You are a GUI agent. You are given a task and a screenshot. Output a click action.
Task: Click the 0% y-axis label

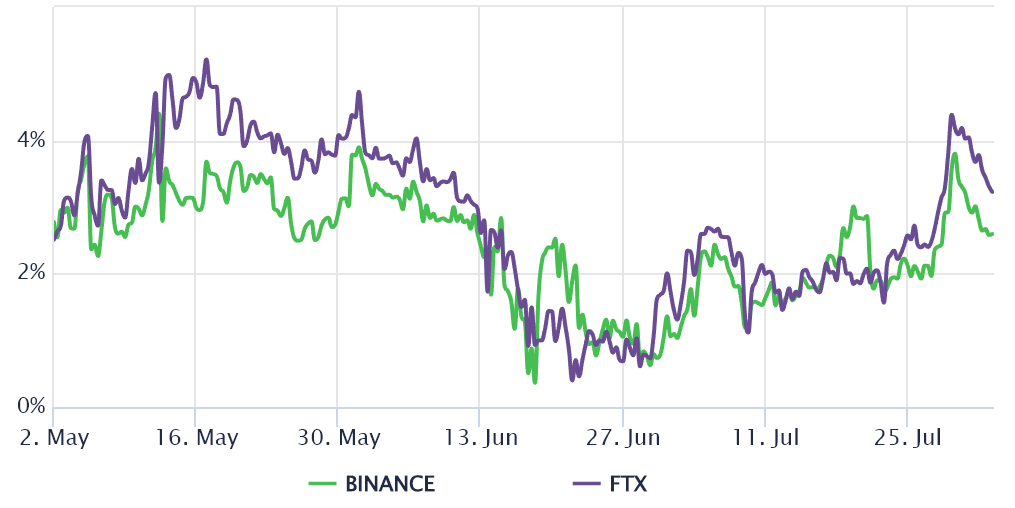pyautogui.click(x=34, y=407)
